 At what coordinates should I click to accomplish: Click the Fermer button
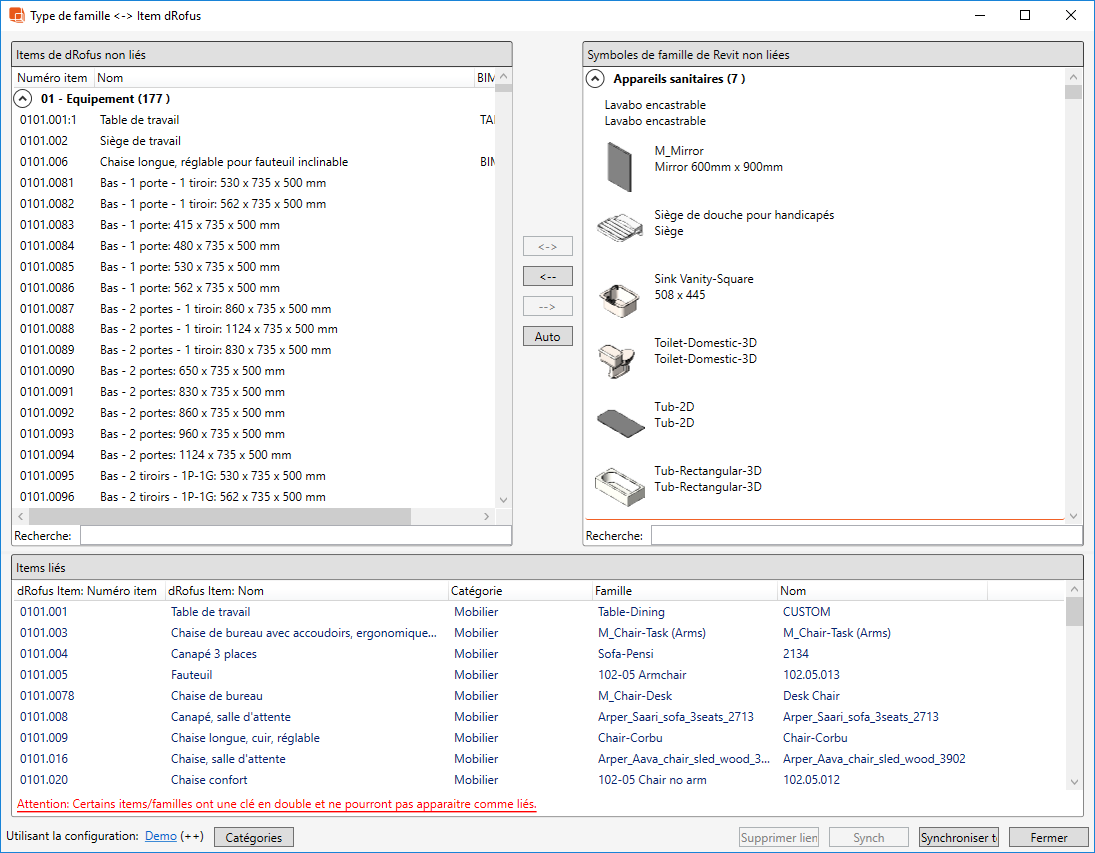pos(1048,837)
